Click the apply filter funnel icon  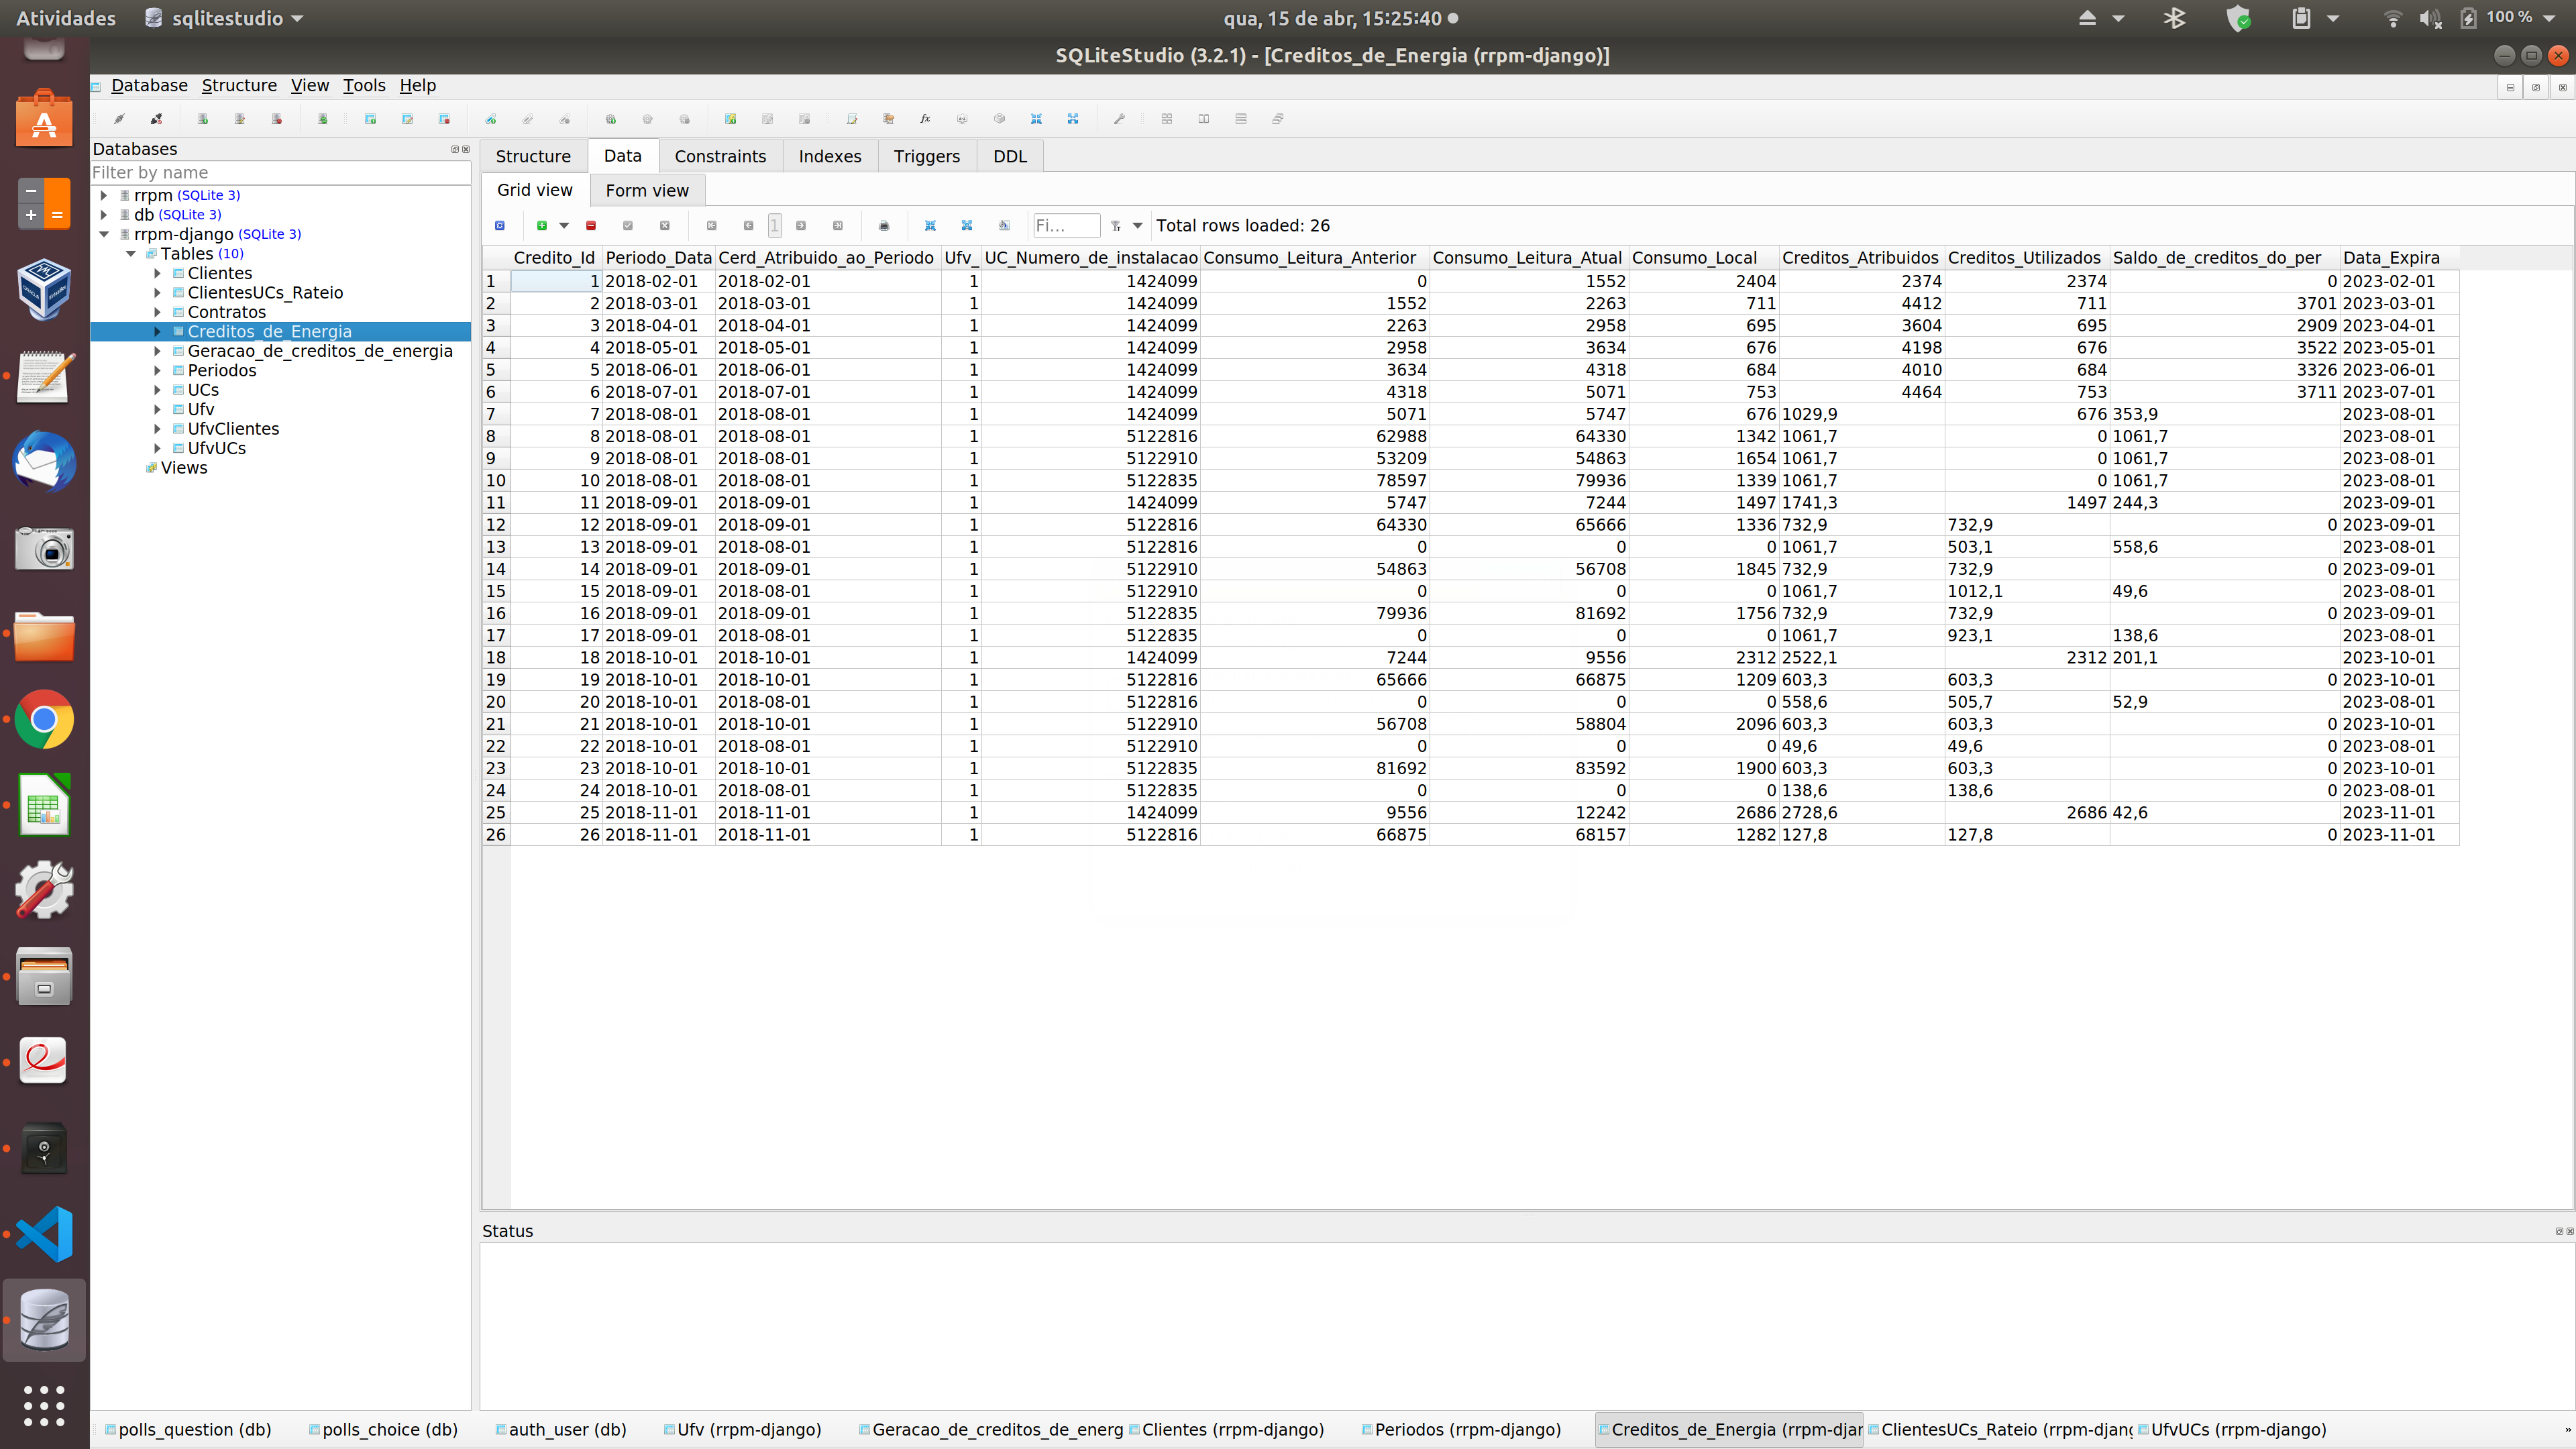pos(1116,226)
